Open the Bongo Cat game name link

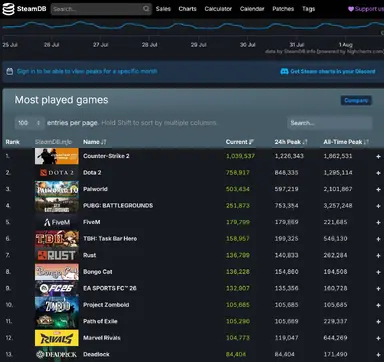(98, 272)
